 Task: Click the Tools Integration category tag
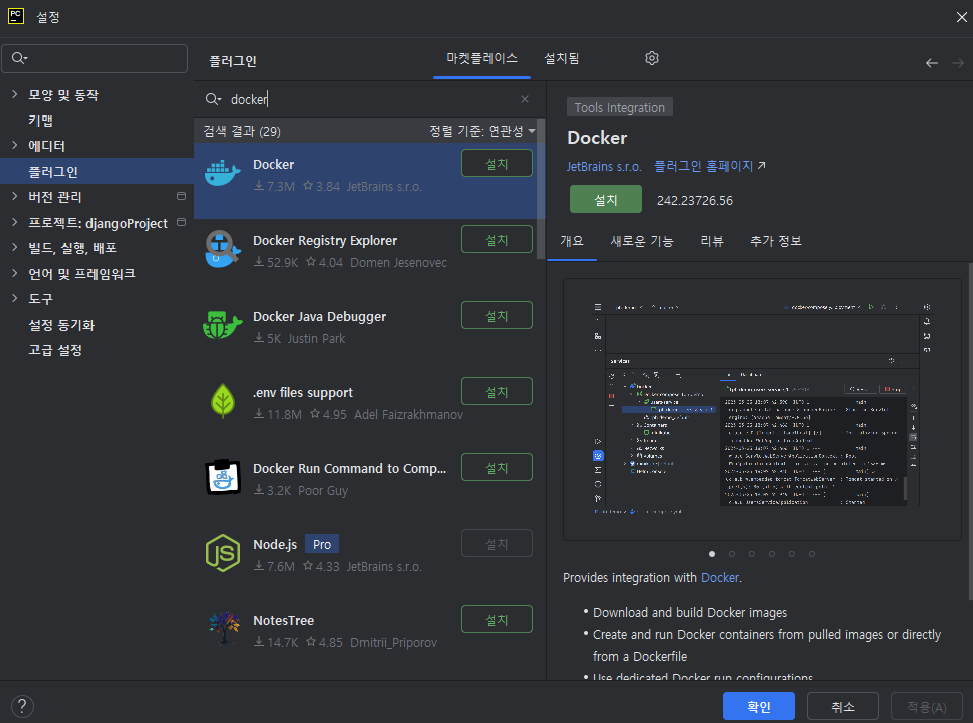[x=619, y=107]
